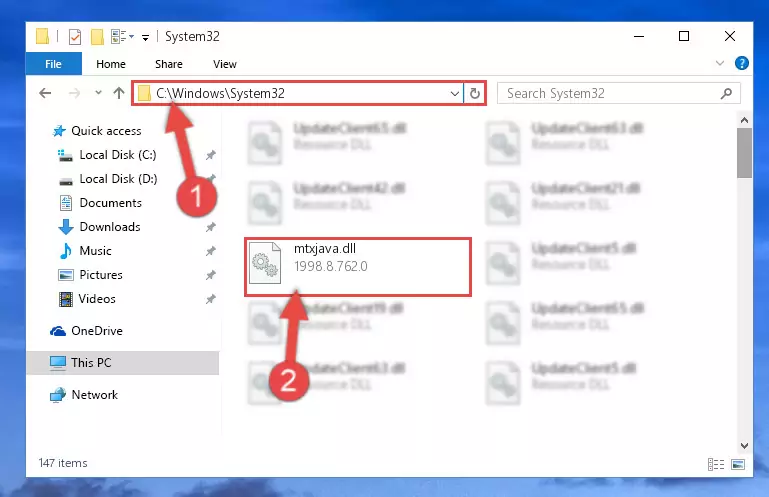769x497 pixels.
Task: Click the pin icon beside Videos
Action: [210, 299]
